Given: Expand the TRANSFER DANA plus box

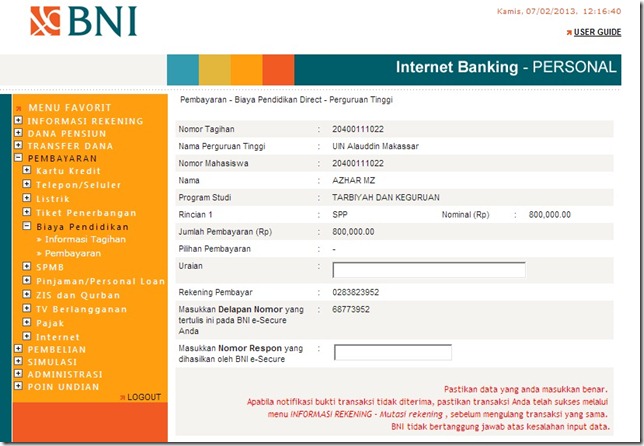Looking at the screenshot, I should coord(18,145).
